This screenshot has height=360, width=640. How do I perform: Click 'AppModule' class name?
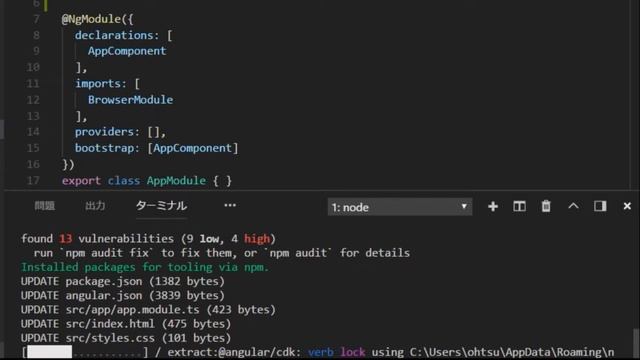[176, 180]
